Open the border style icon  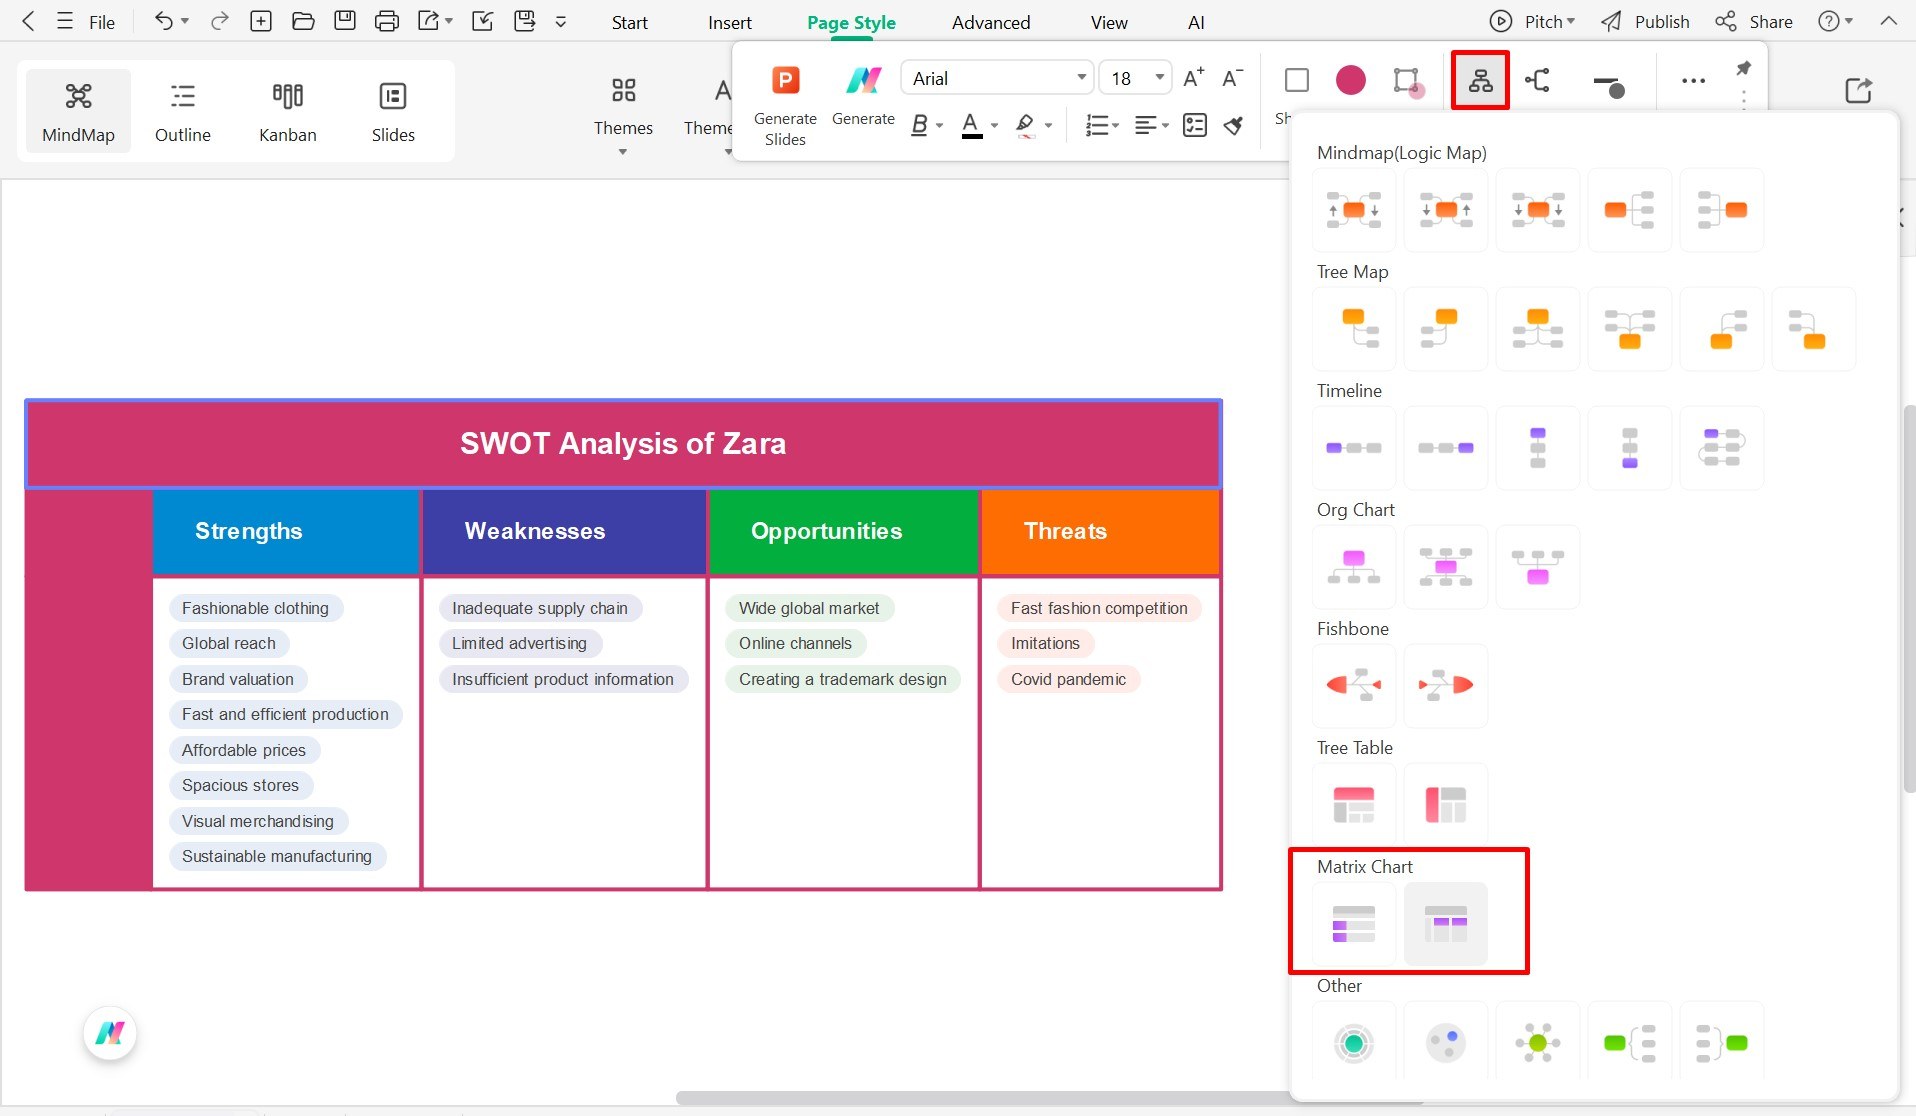[x=1407, y=81]
